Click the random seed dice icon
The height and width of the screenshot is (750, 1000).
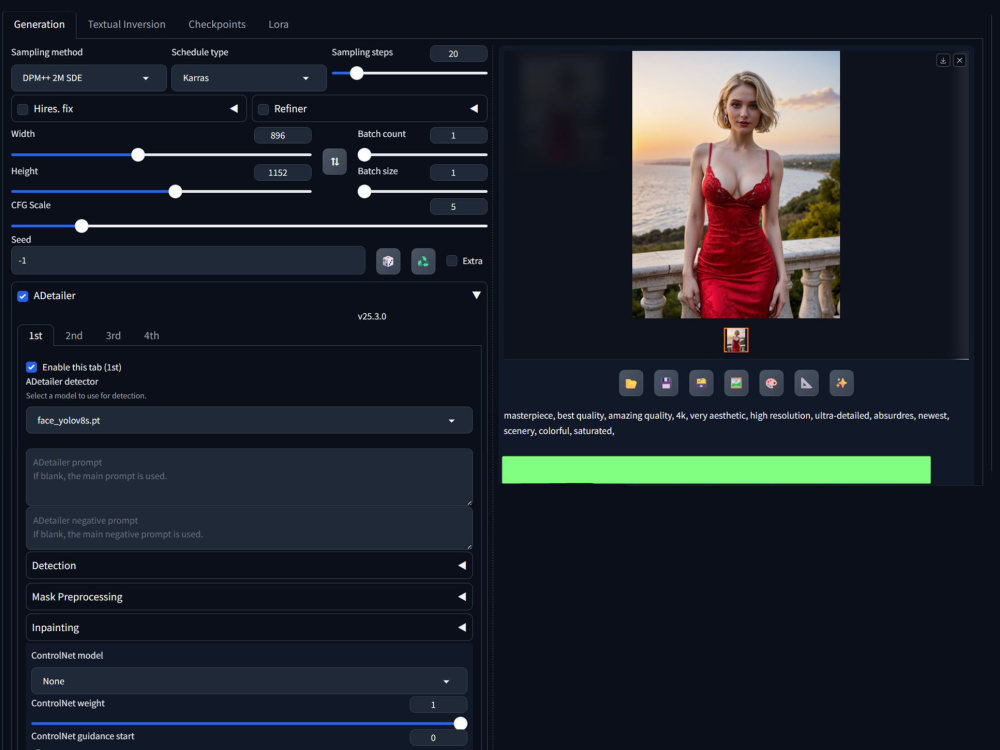click(x=388, y=261)
